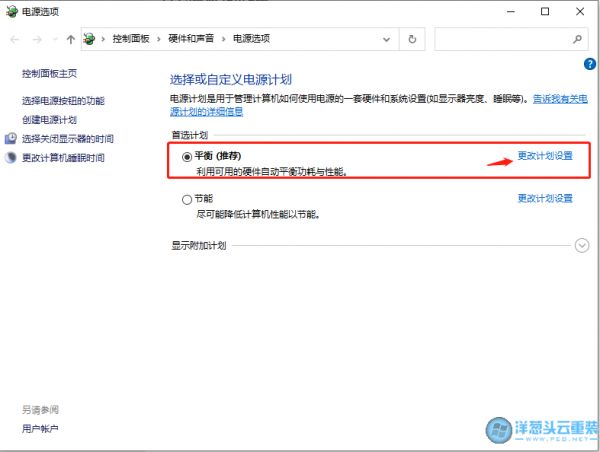Click the forward navigation arrow

(x=37, y=39)
